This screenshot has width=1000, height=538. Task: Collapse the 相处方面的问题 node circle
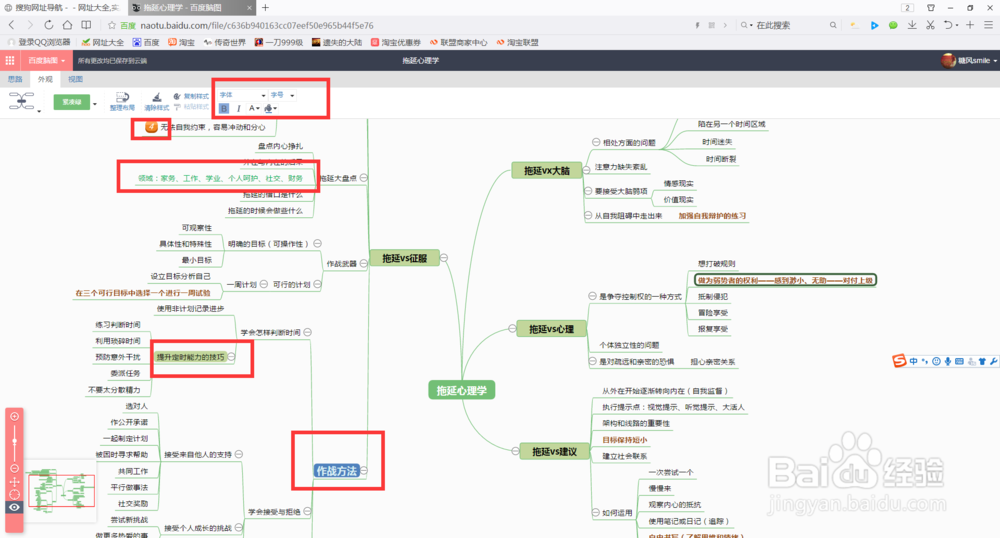pos(596,142)
